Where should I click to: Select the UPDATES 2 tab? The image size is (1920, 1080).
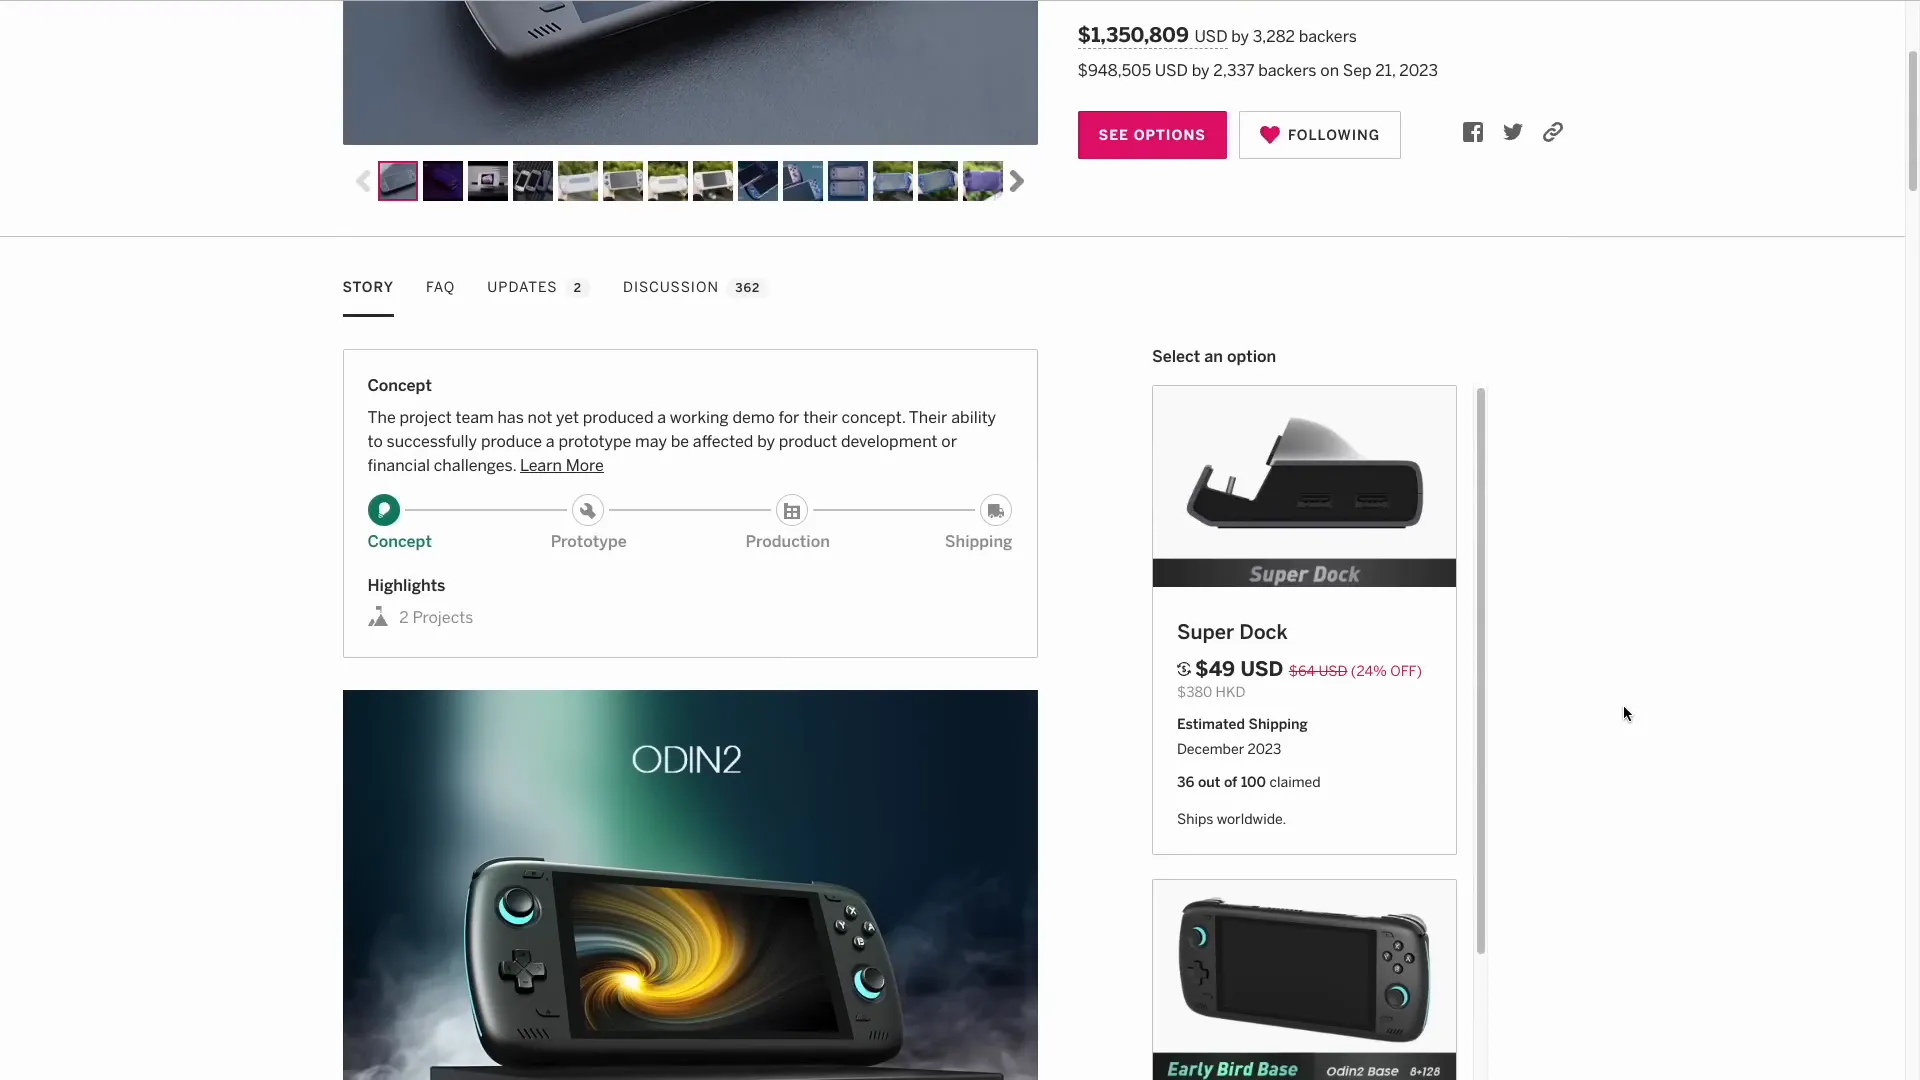click(x=534, y=286)
